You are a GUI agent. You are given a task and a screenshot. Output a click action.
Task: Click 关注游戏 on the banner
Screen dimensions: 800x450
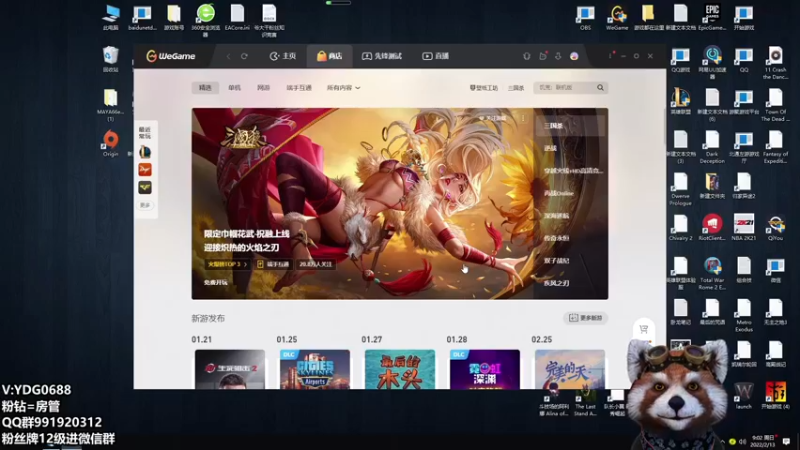point(492,118)
